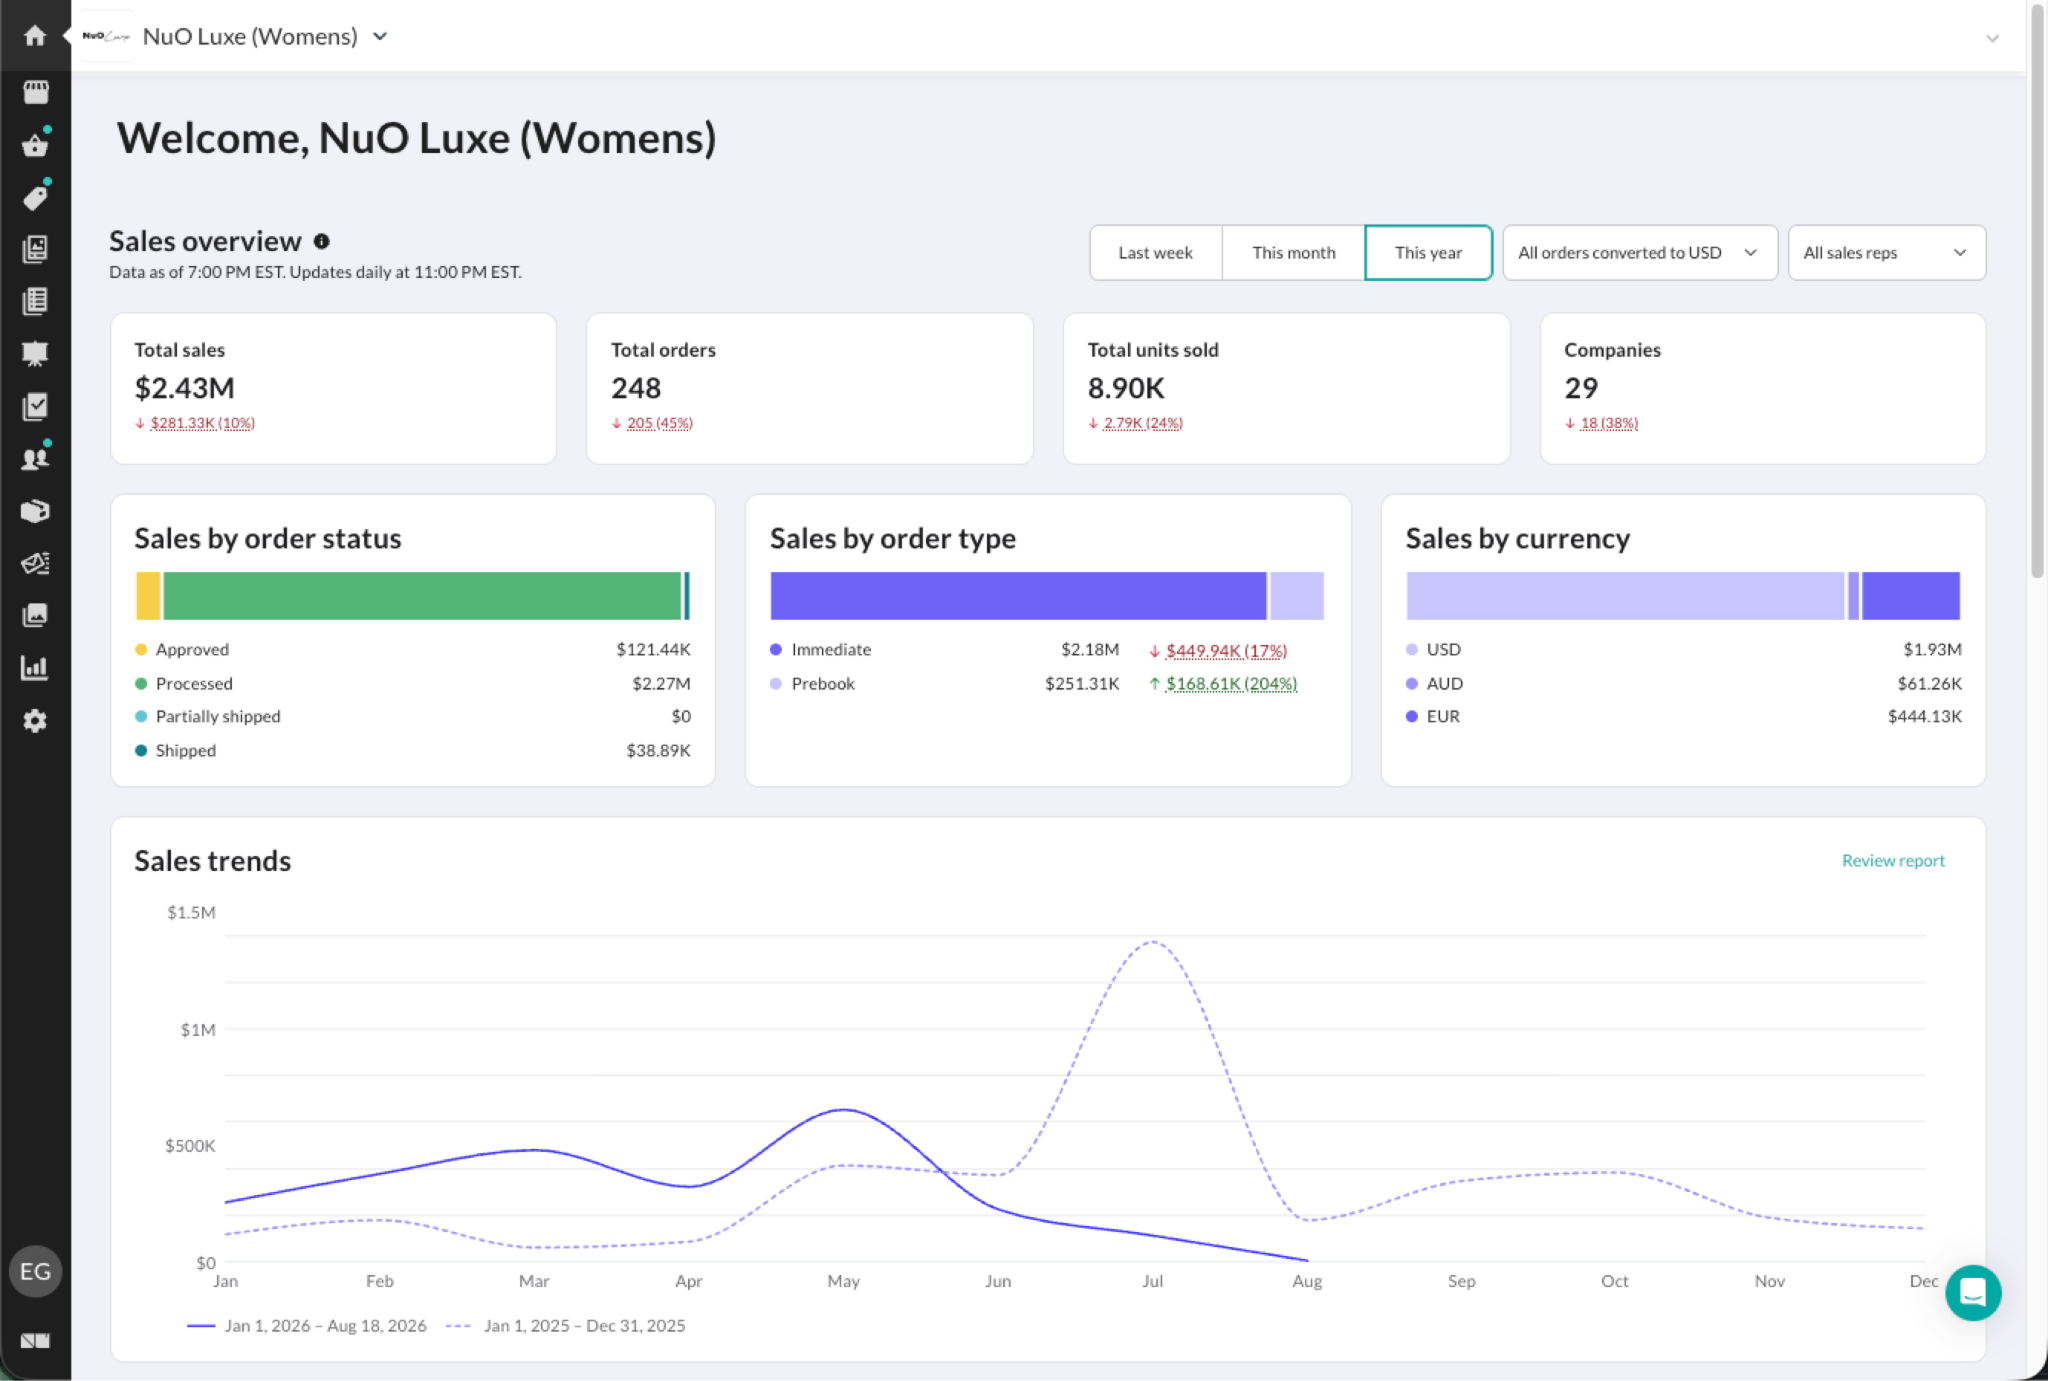Click the Processed legend row
Viewport: 2048px width, 1381px height.
(413, 684)
